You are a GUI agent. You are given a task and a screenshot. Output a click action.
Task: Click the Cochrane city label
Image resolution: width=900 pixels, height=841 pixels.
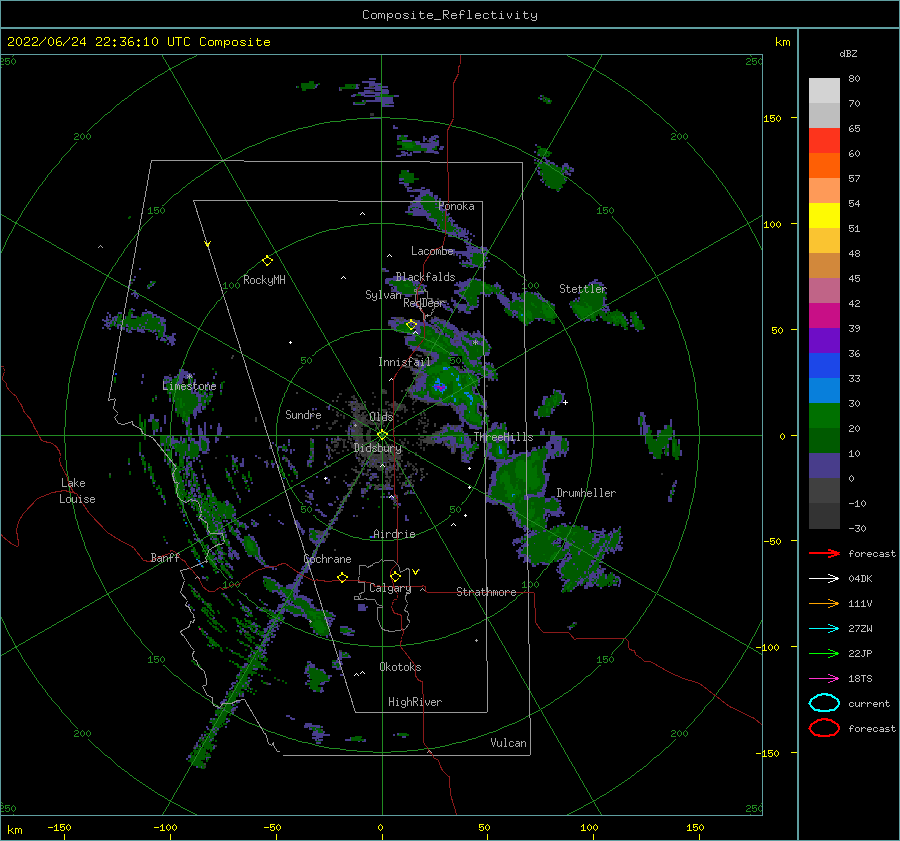[x=327, y=559]
